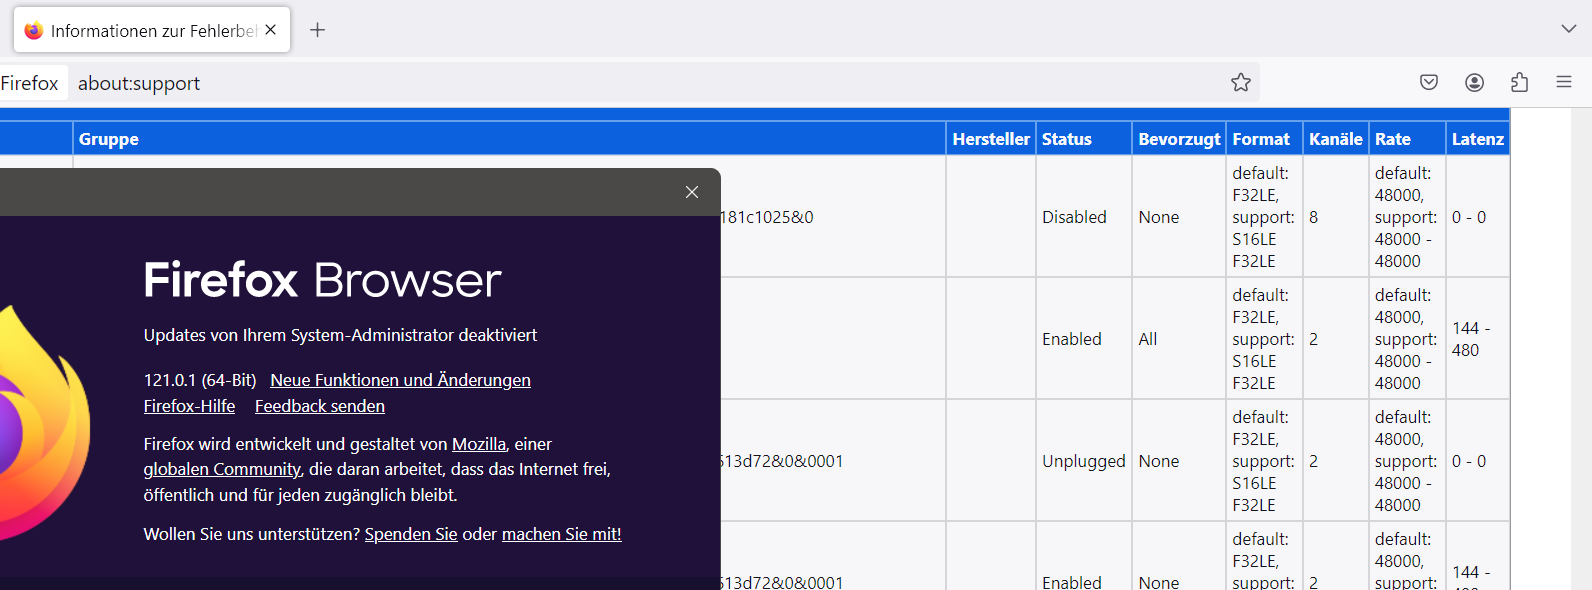Screen dimensions: 1592x590
Task: Open the globalen Community link
Action: pyautogui.click(x=222, y=469)
